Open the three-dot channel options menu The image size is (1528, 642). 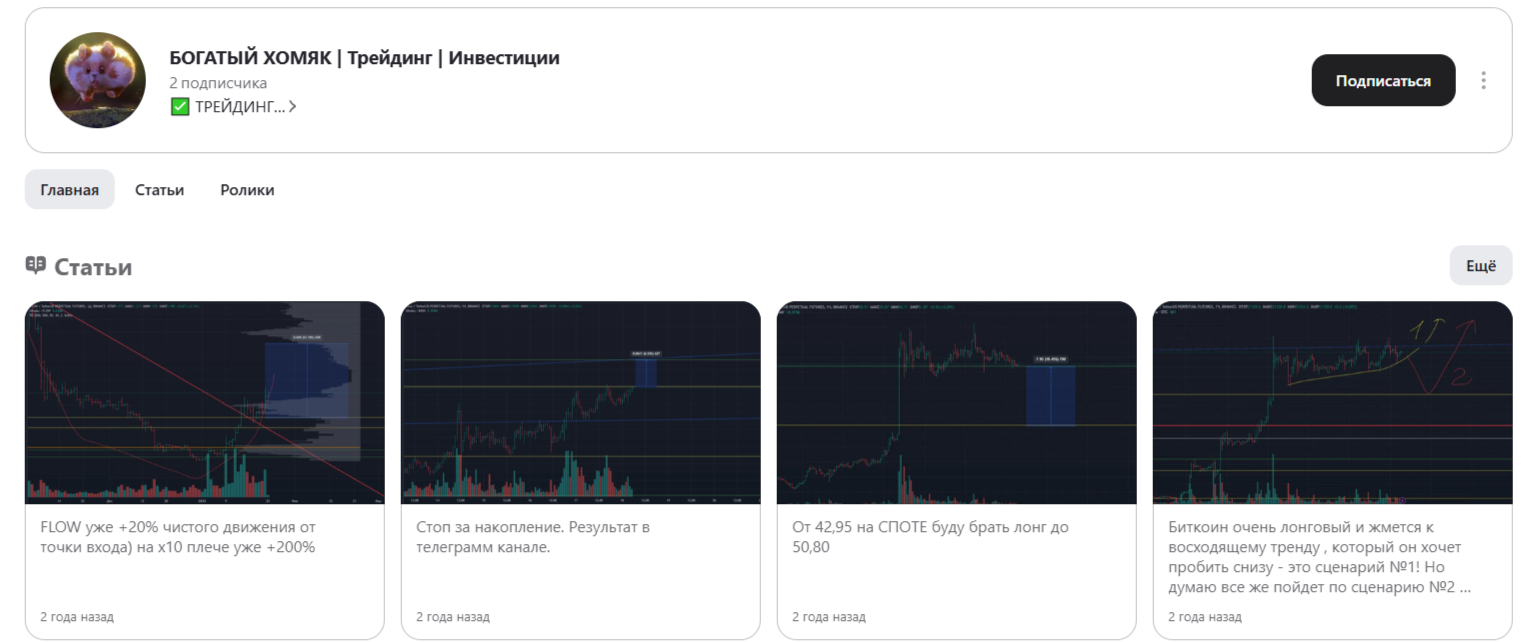(x=1483, y=80)
